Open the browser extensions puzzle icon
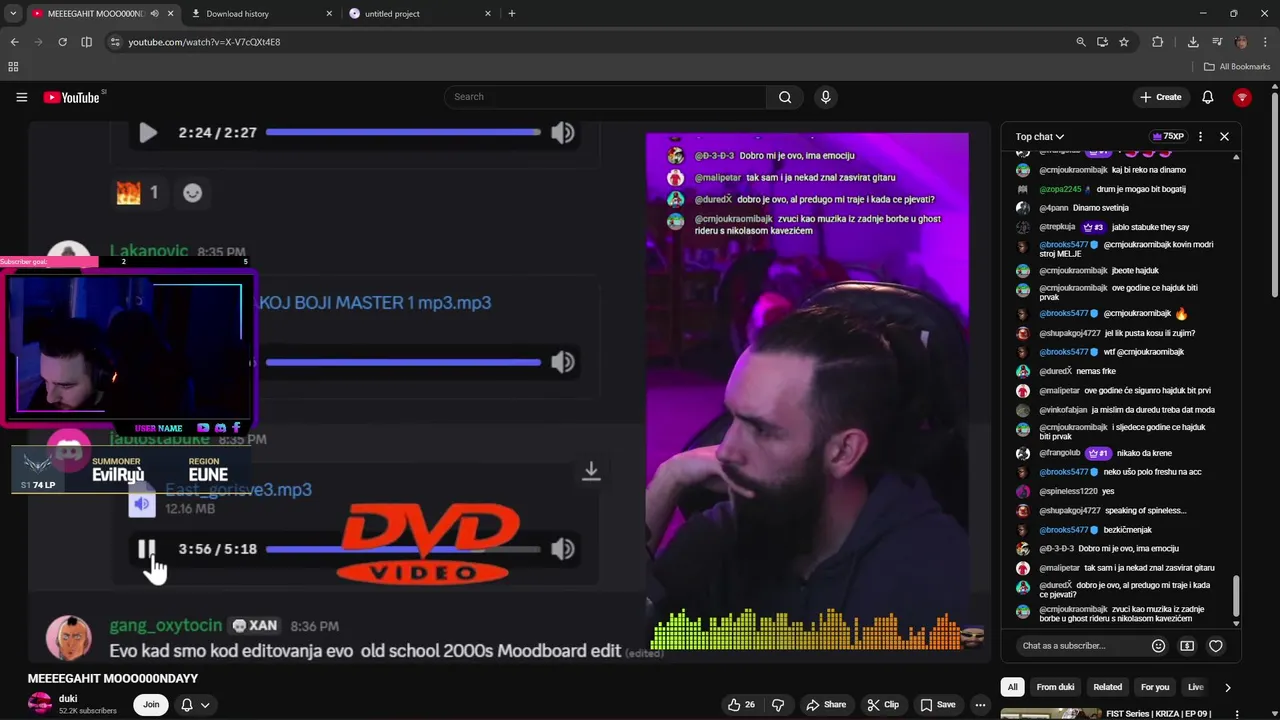1280x720 pixels. click(x=1157, y=42)
